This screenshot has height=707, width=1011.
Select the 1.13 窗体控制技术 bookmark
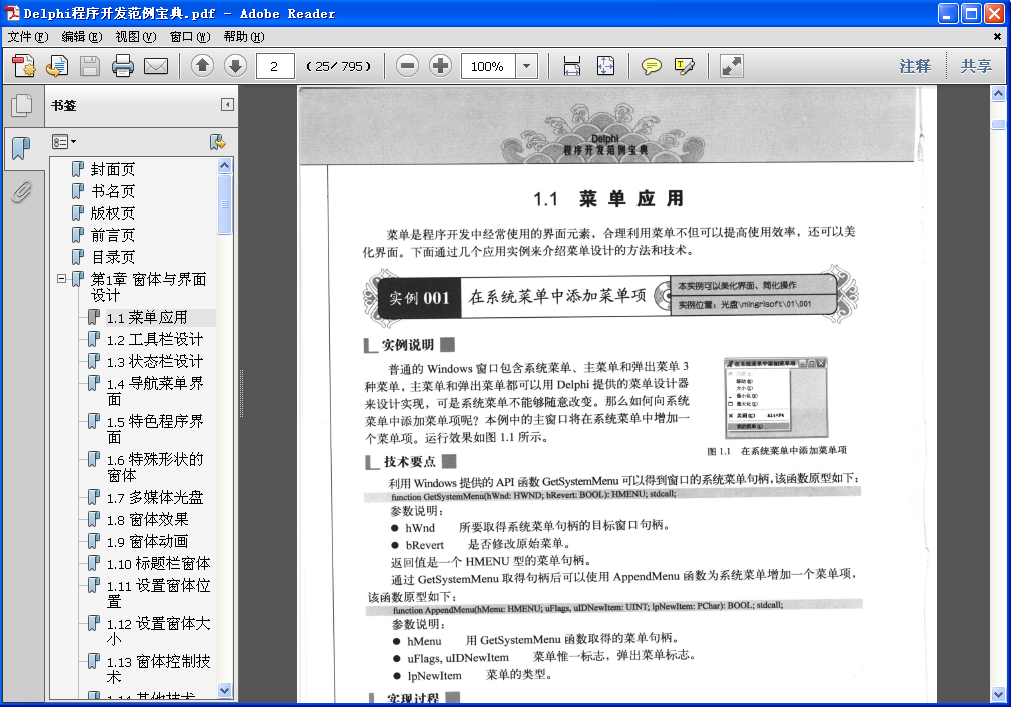click(x=159, y=670)
